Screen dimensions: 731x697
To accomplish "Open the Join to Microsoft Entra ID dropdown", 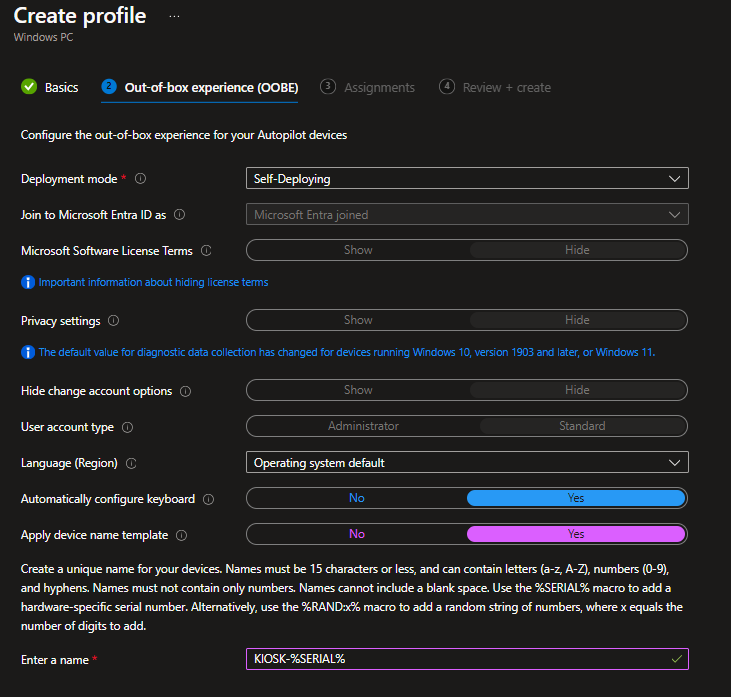I will 467,215.
